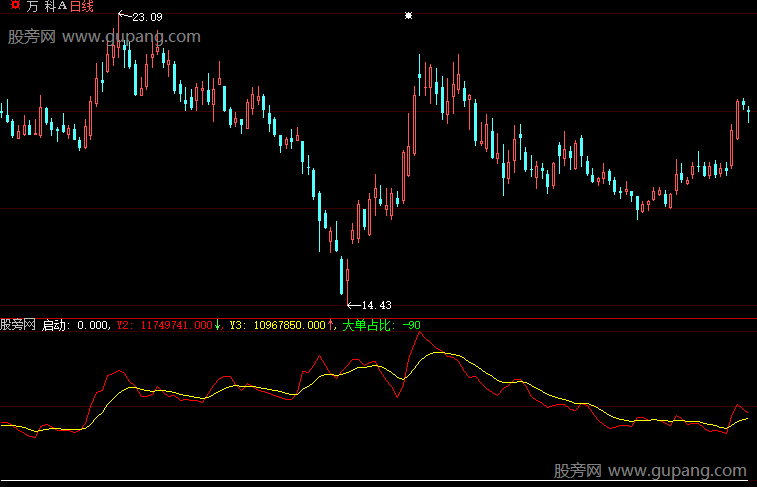The image size is (757, 487).
Task: Select the 万科A stock name label
Action: pyautogui.click(x=47, y=6)
